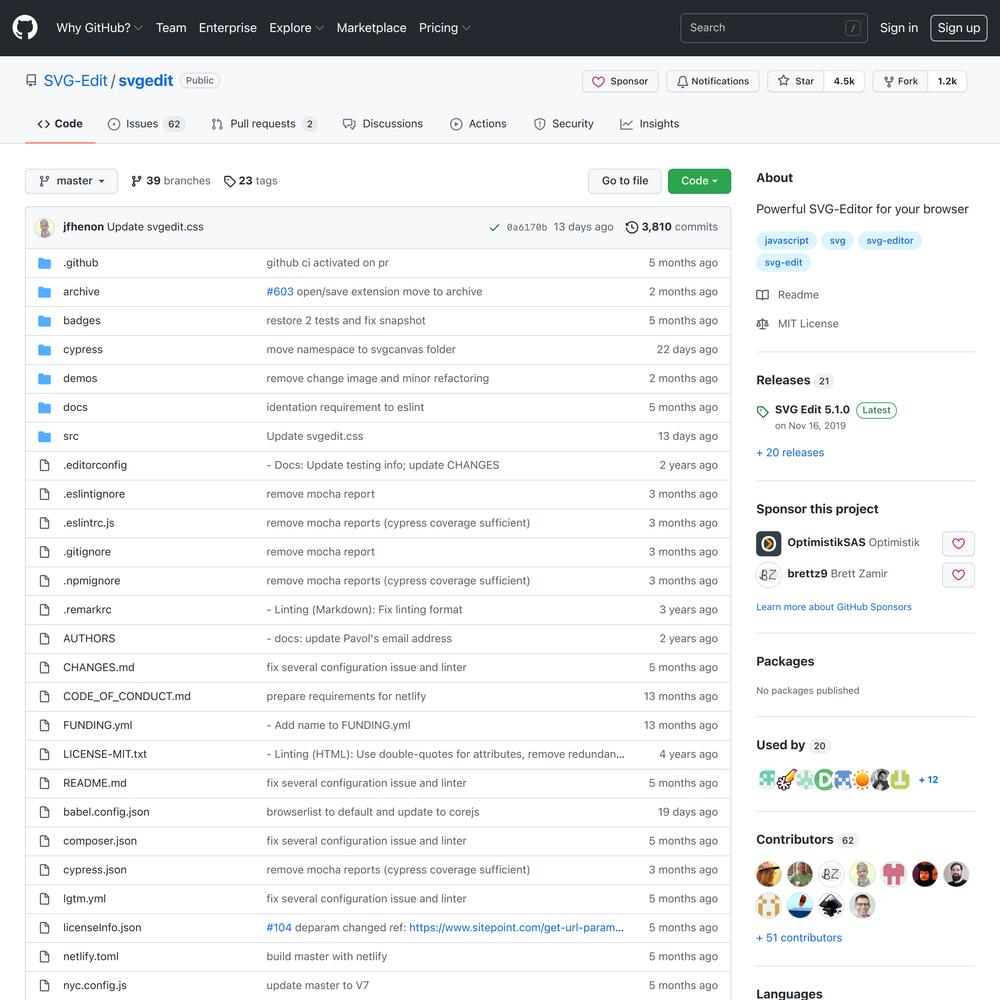
Task: Click the commits history clock icon
Action: [x=631, y=227]
